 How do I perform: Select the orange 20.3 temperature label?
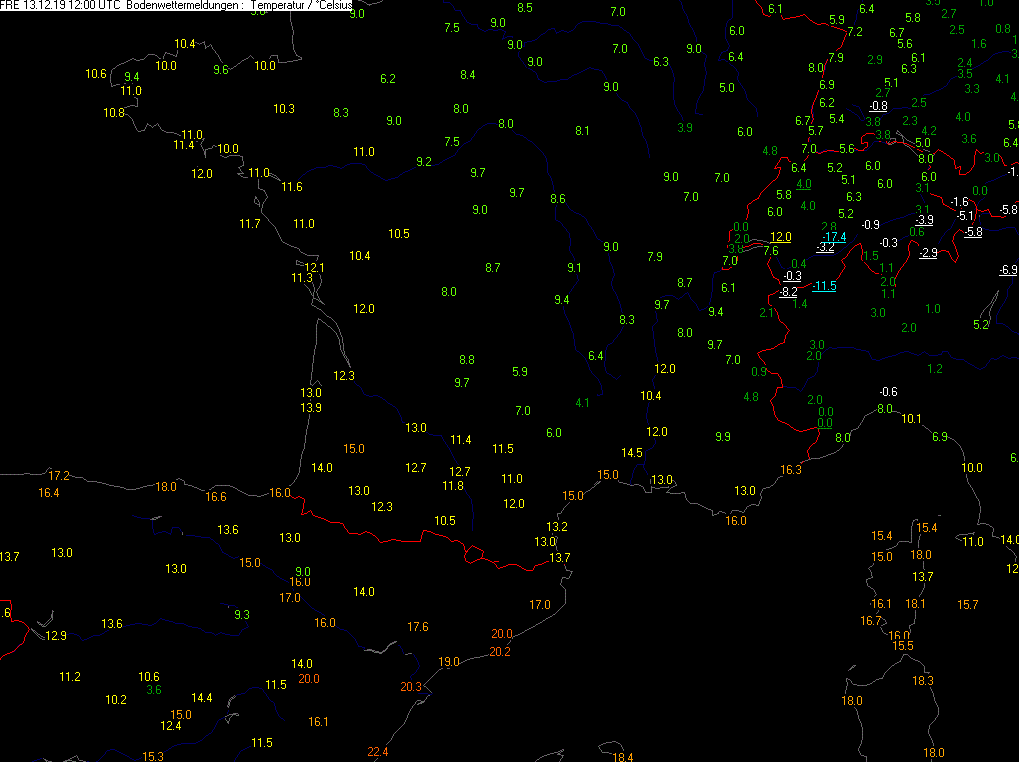[411, 687]
